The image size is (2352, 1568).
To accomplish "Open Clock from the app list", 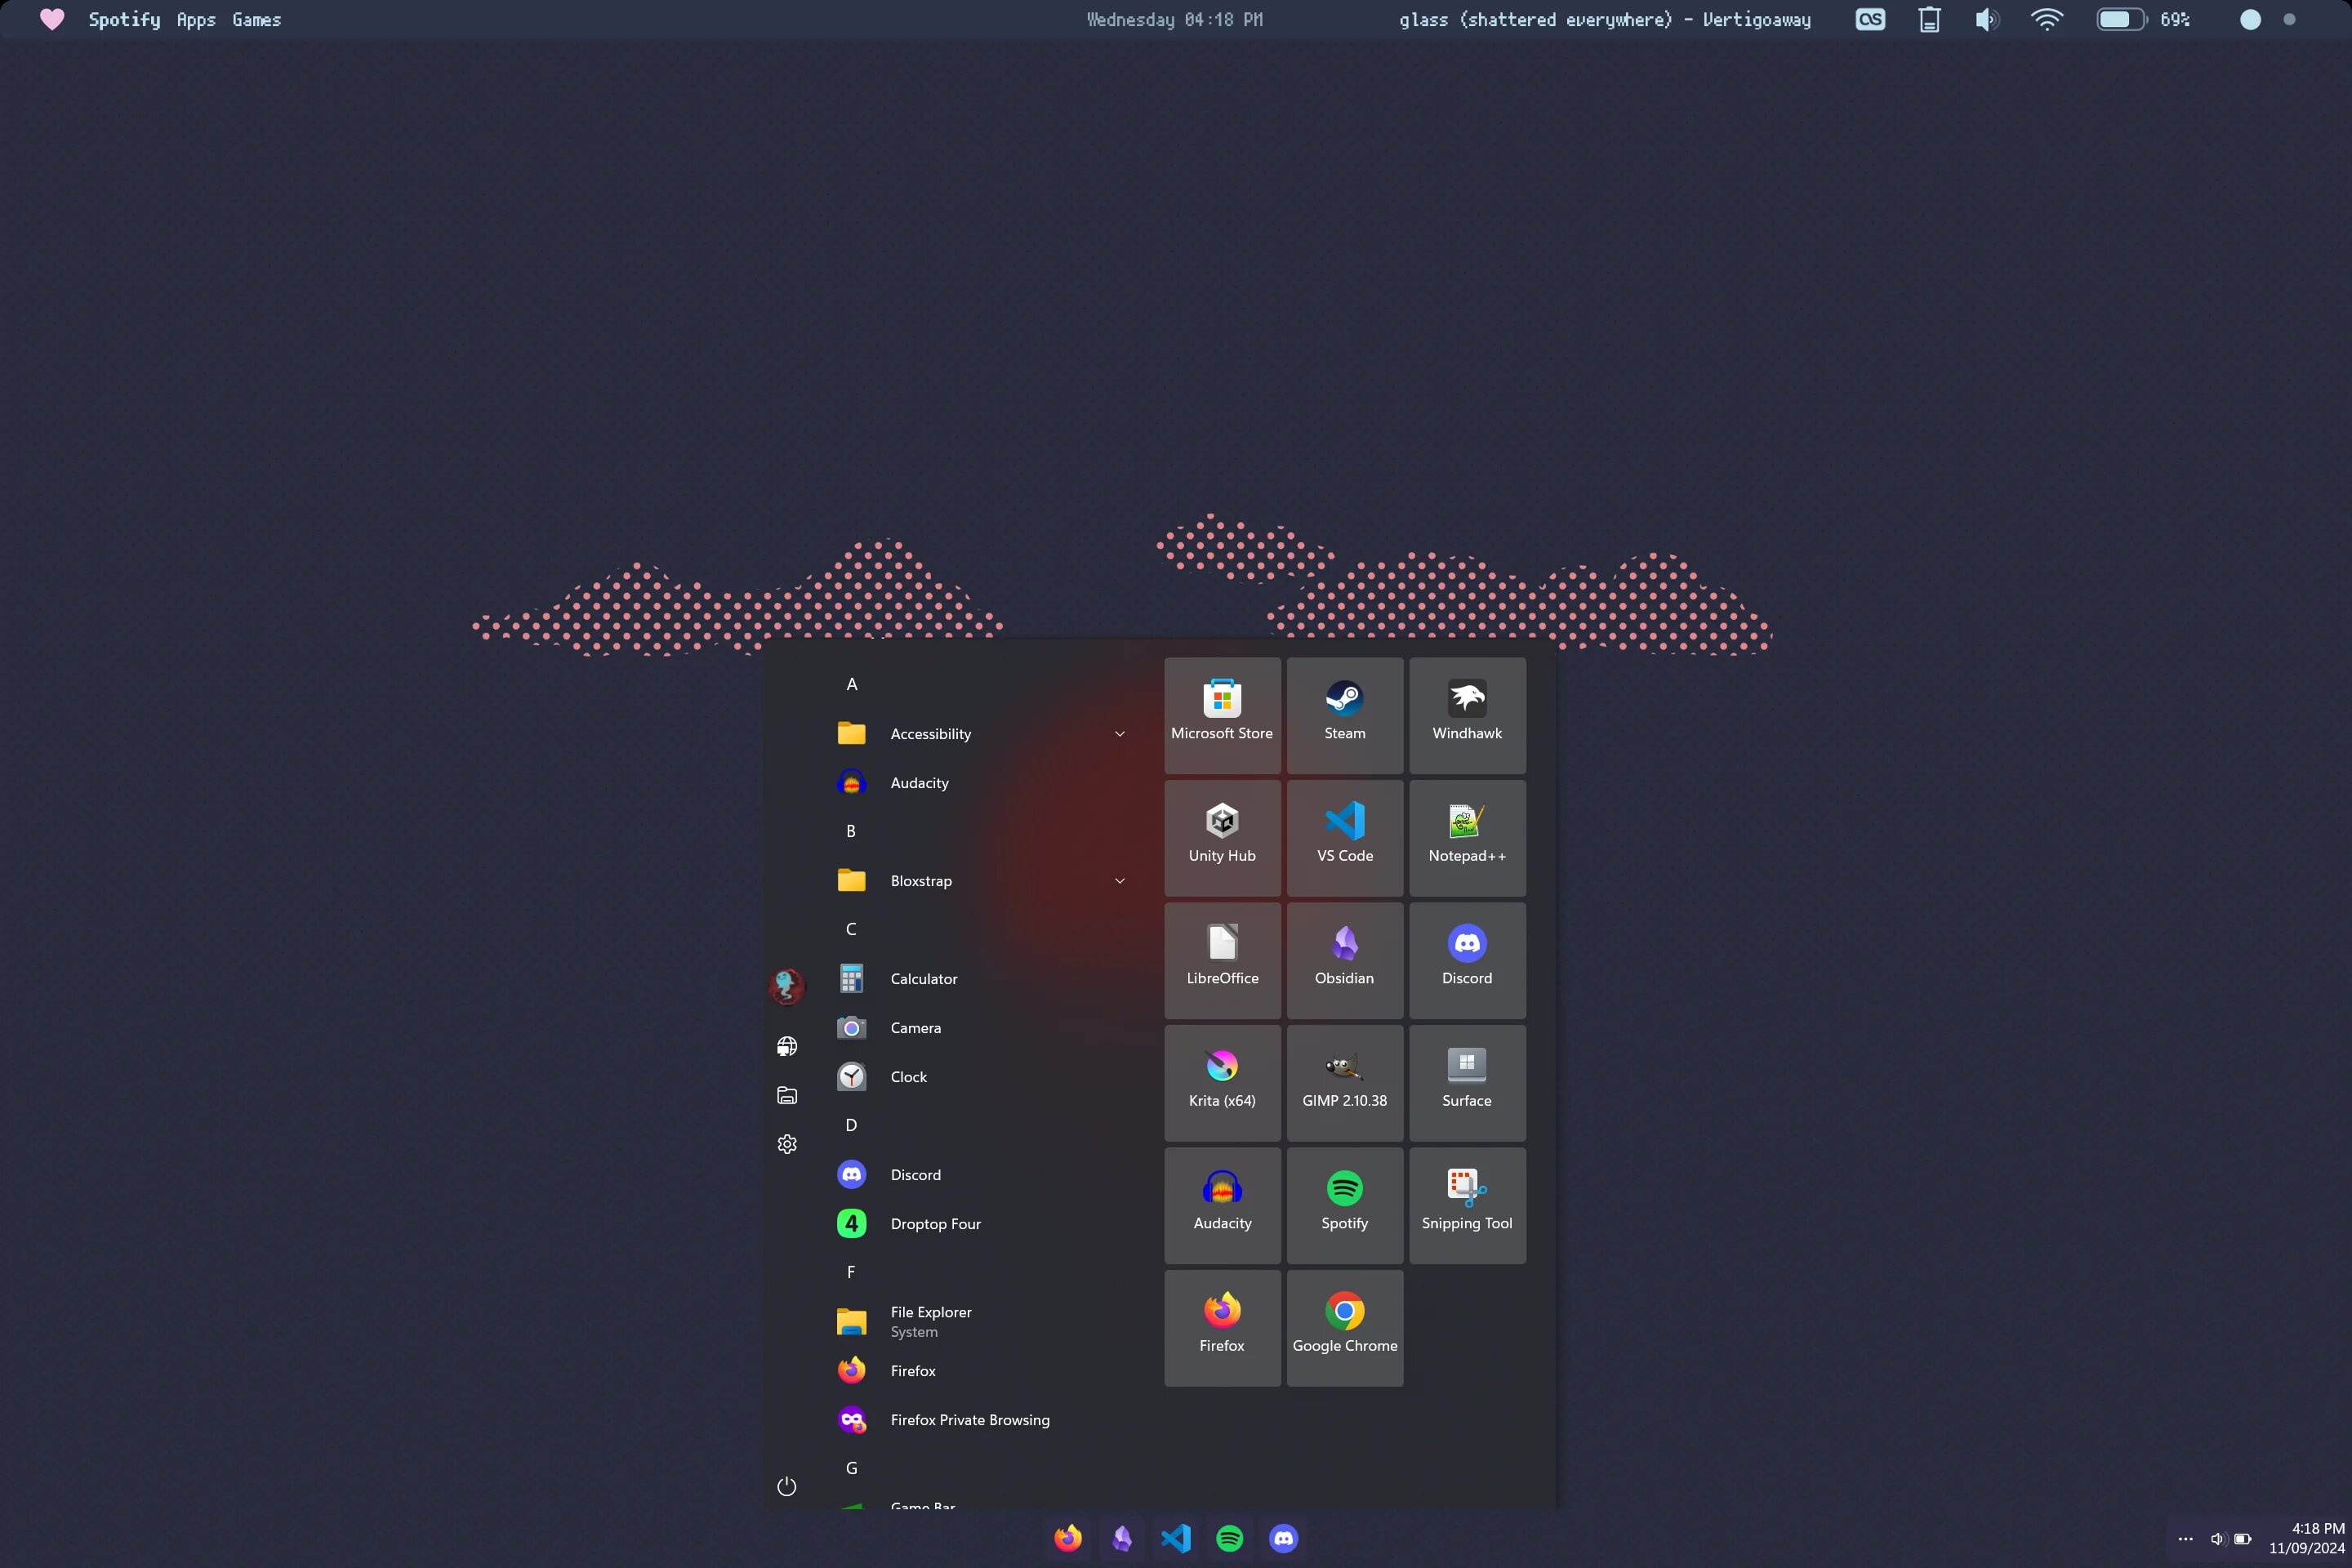I will click(x=980, y=1077).
